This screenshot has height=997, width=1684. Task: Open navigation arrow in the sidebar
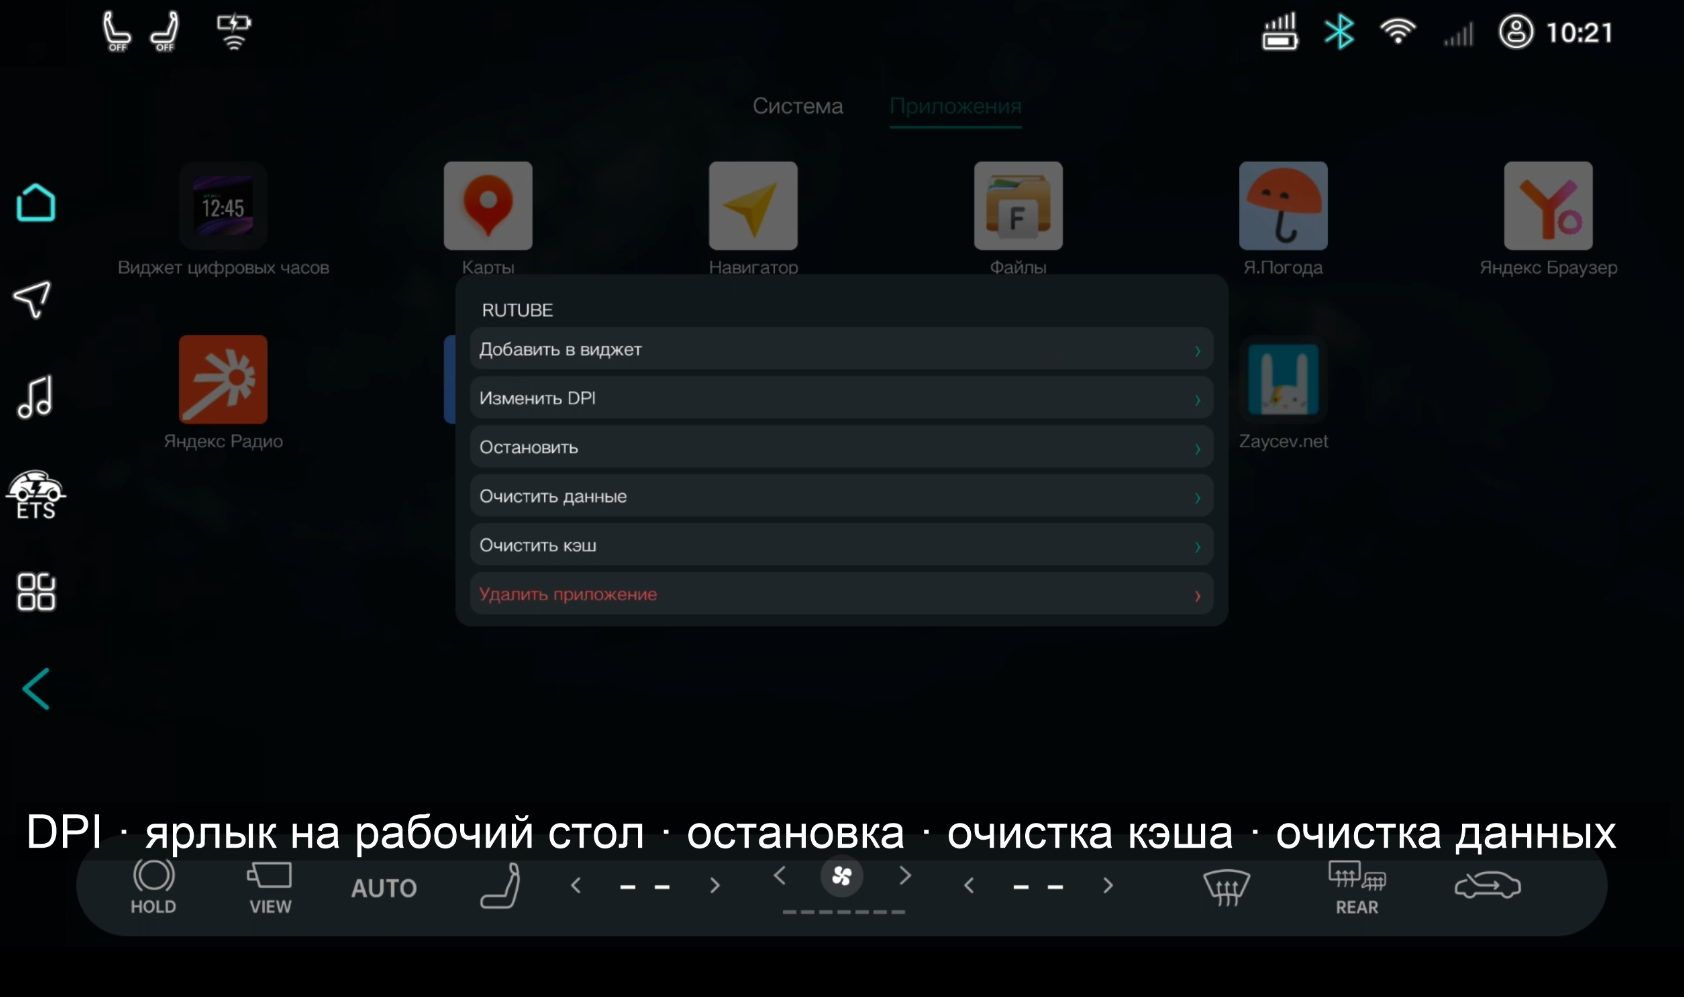32,298
